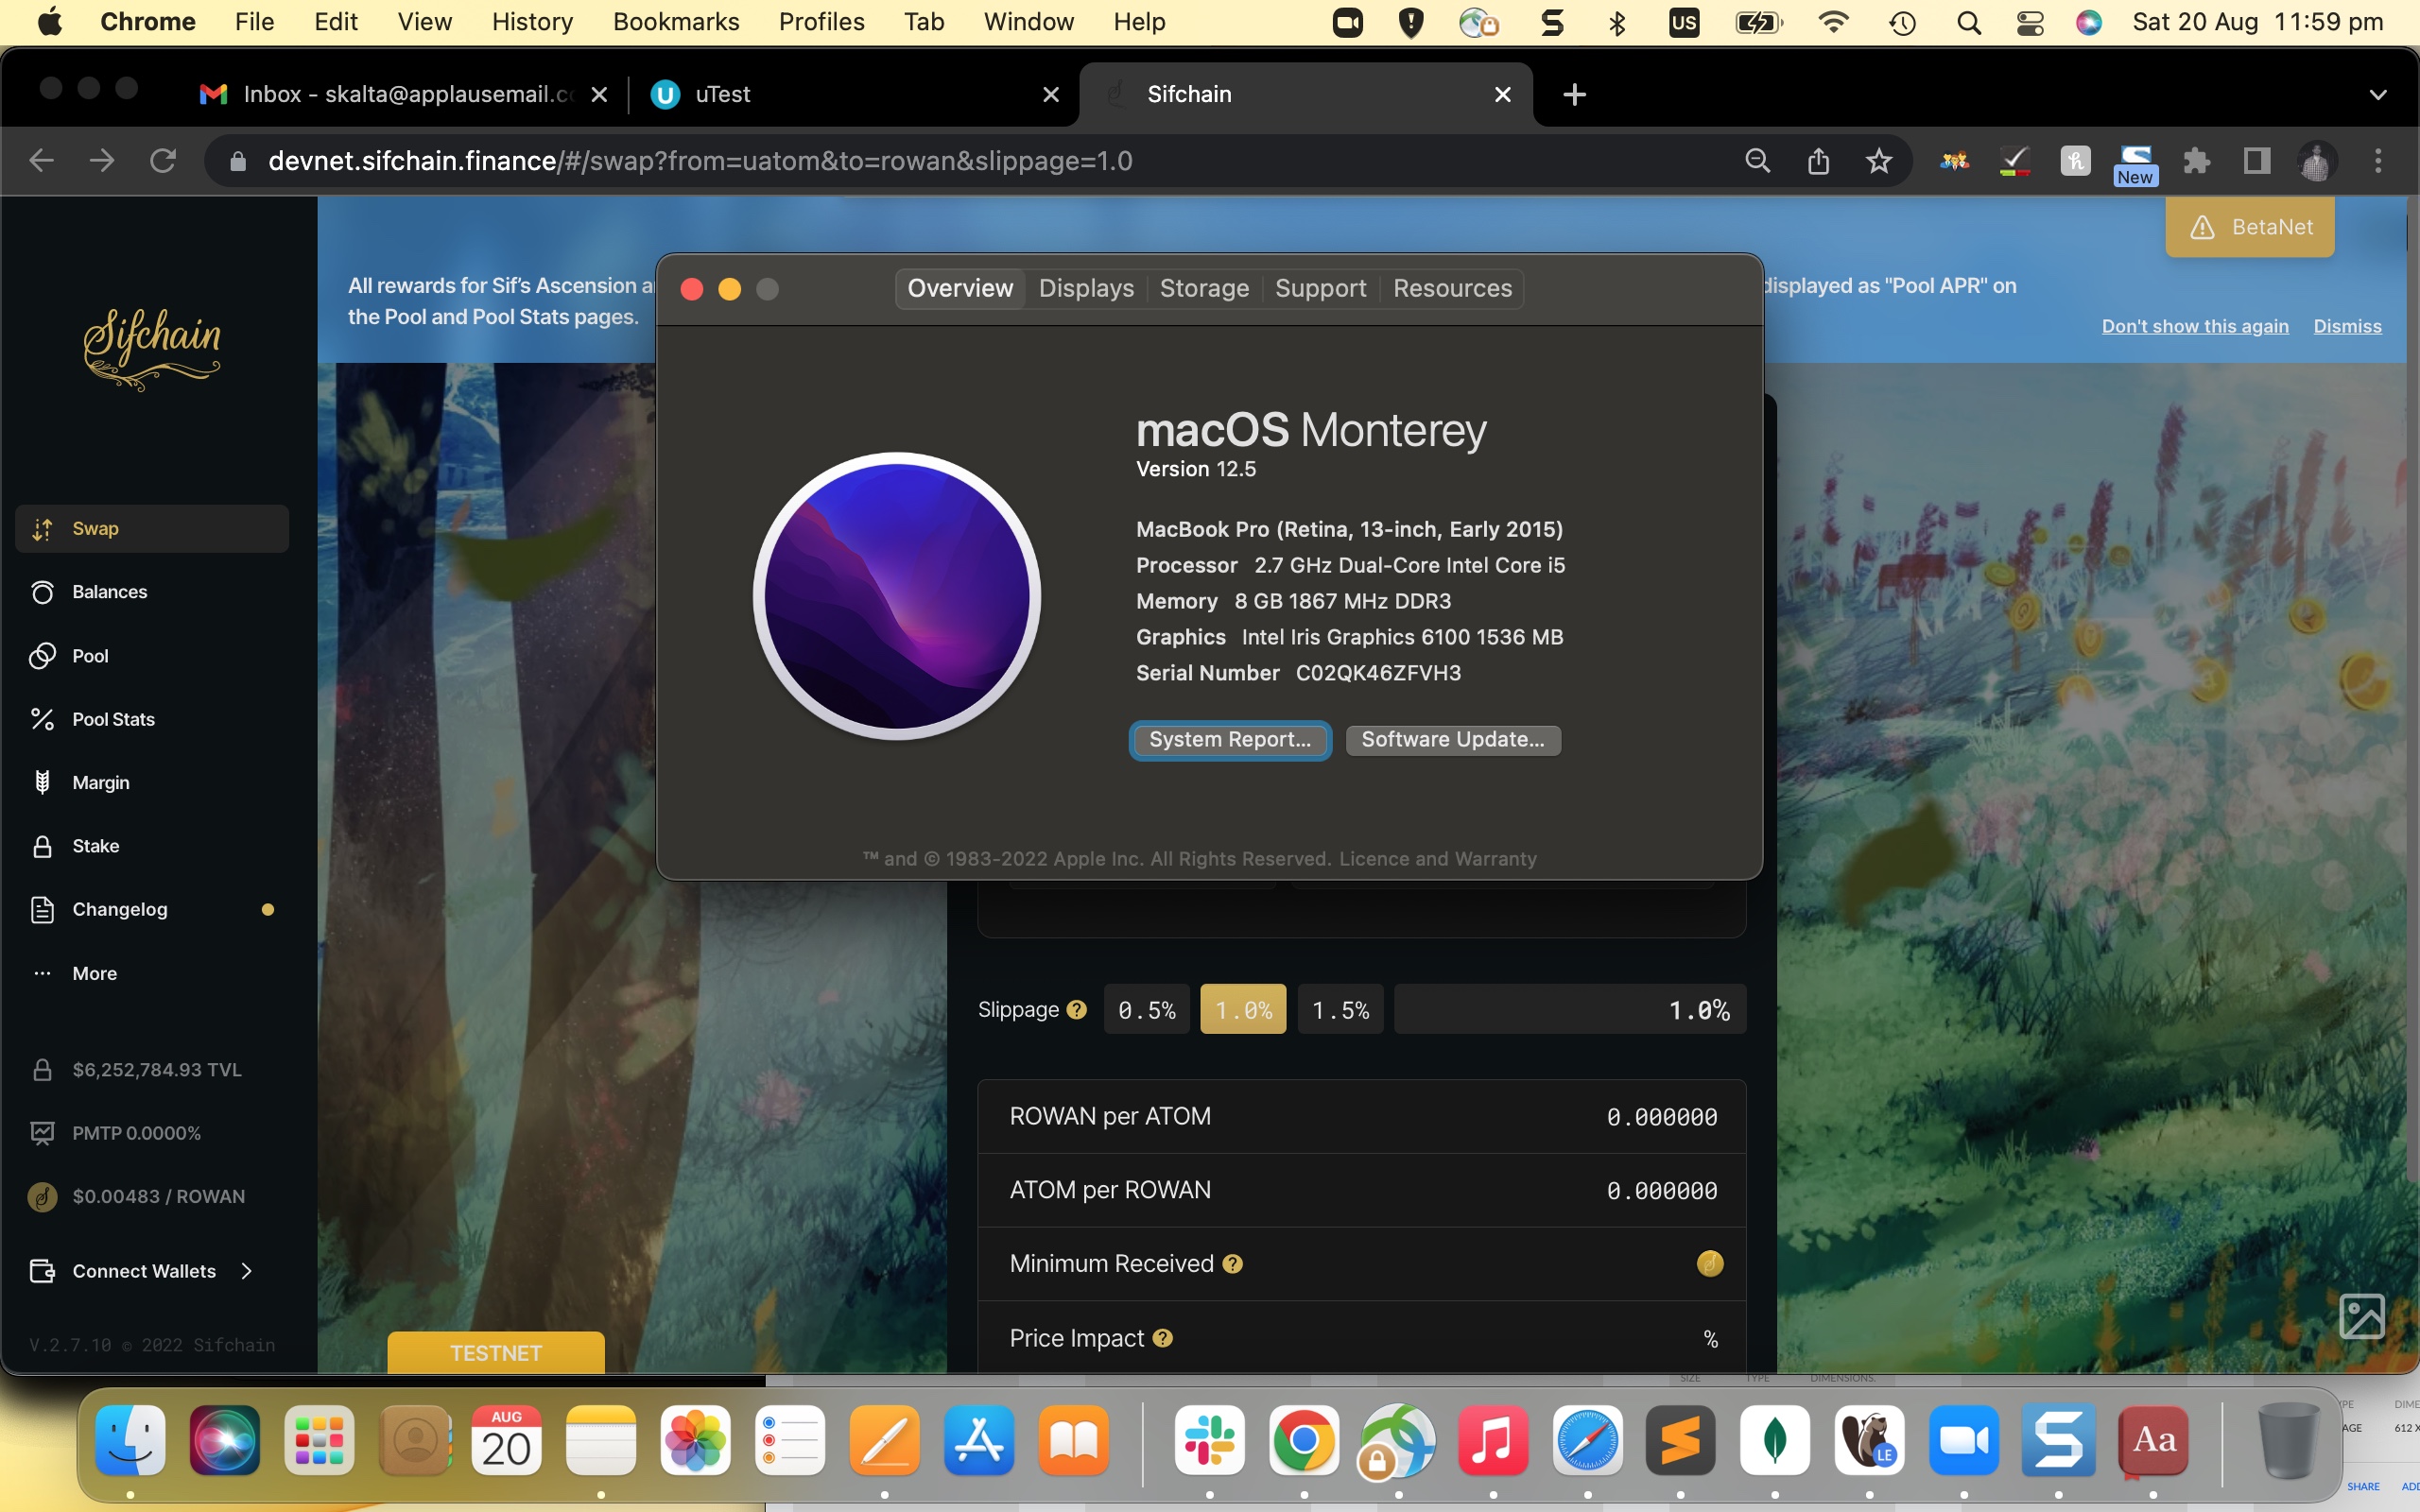Click the custom slippage input field
Screen dimensions: 2420x1512
click(x=1570, y=1010)
